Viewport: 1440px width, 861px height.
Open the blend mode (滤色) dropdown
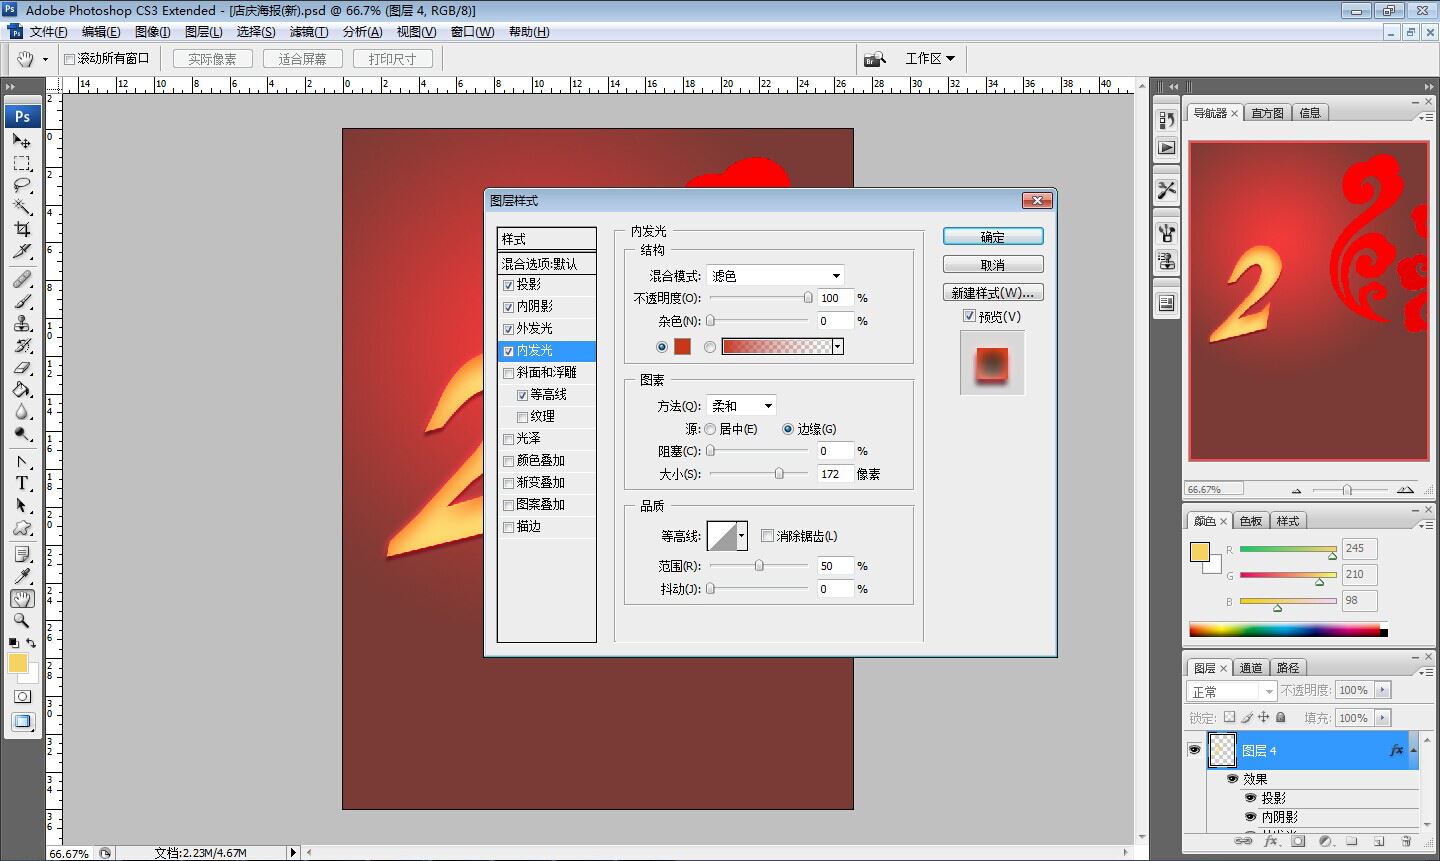(x=776, y=275)
